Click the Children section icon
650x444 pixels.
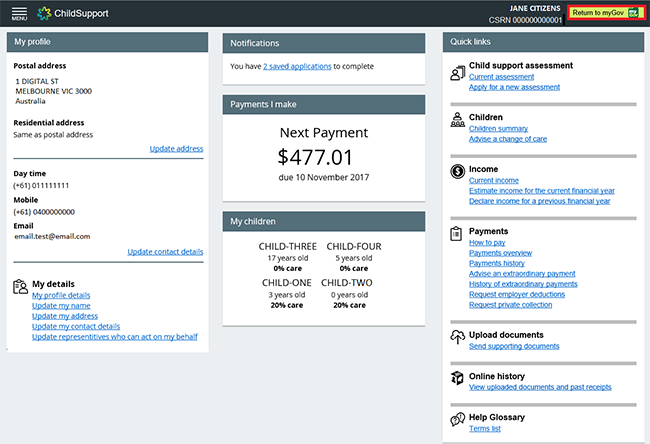(x=456, y=121)
